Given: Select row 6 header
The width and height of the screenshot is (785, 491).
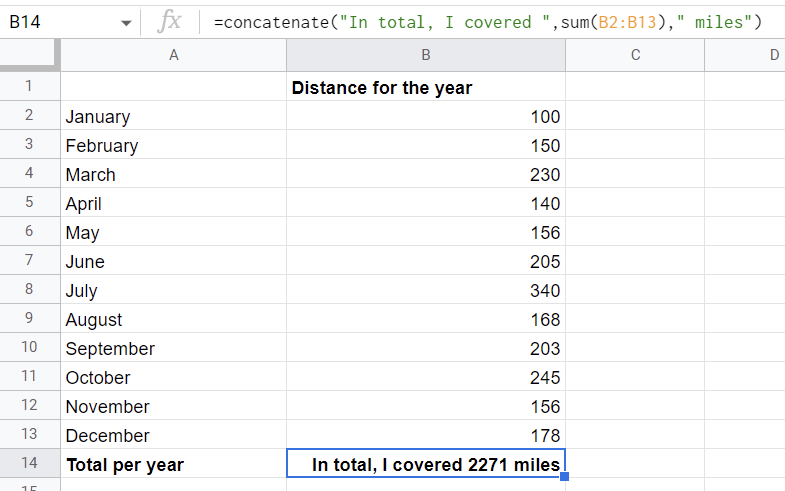Looking at the screenshot, I should (x=30, y=231).
